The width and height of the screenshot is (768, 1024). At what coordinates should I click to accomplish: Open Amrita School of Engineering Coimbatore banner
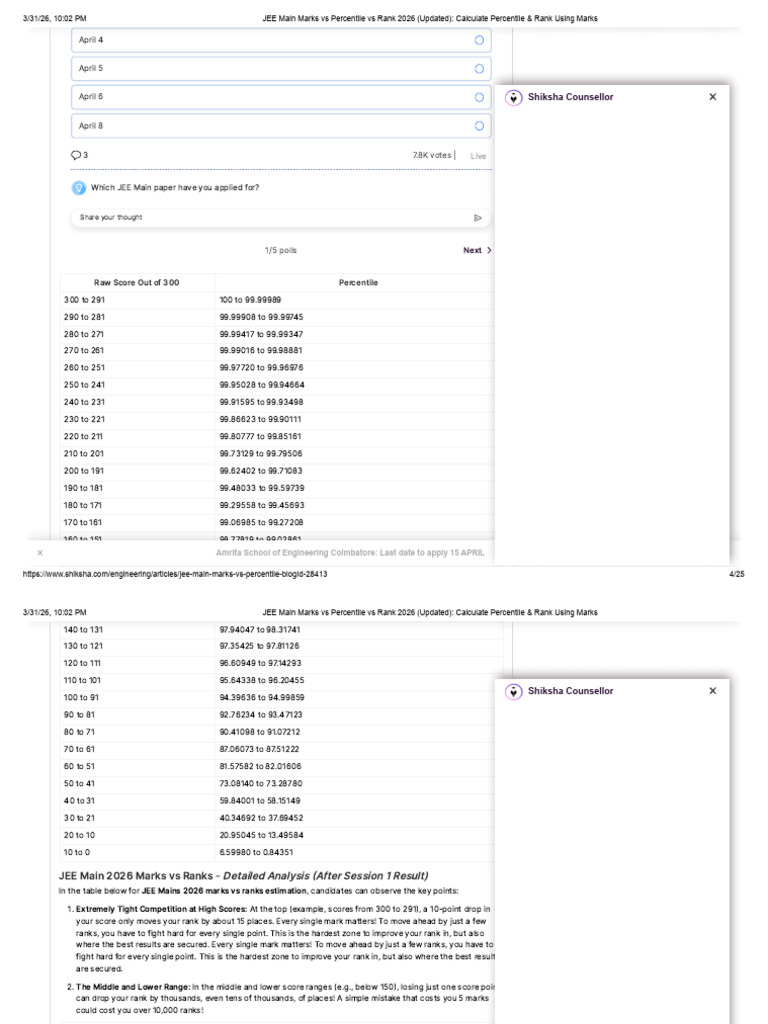350,552
